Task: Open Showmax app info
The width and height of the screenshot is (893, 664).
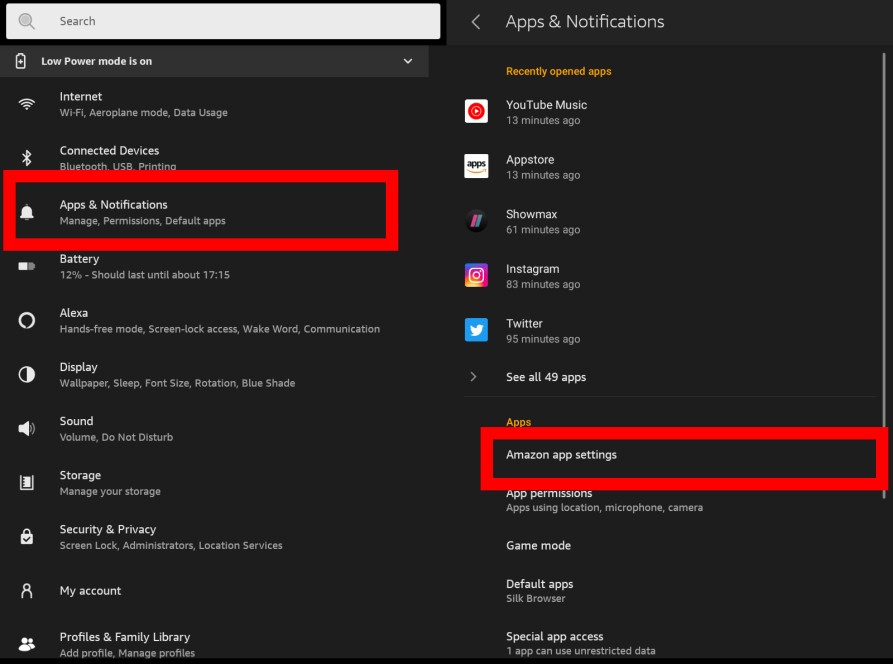Action: [670, 222]
